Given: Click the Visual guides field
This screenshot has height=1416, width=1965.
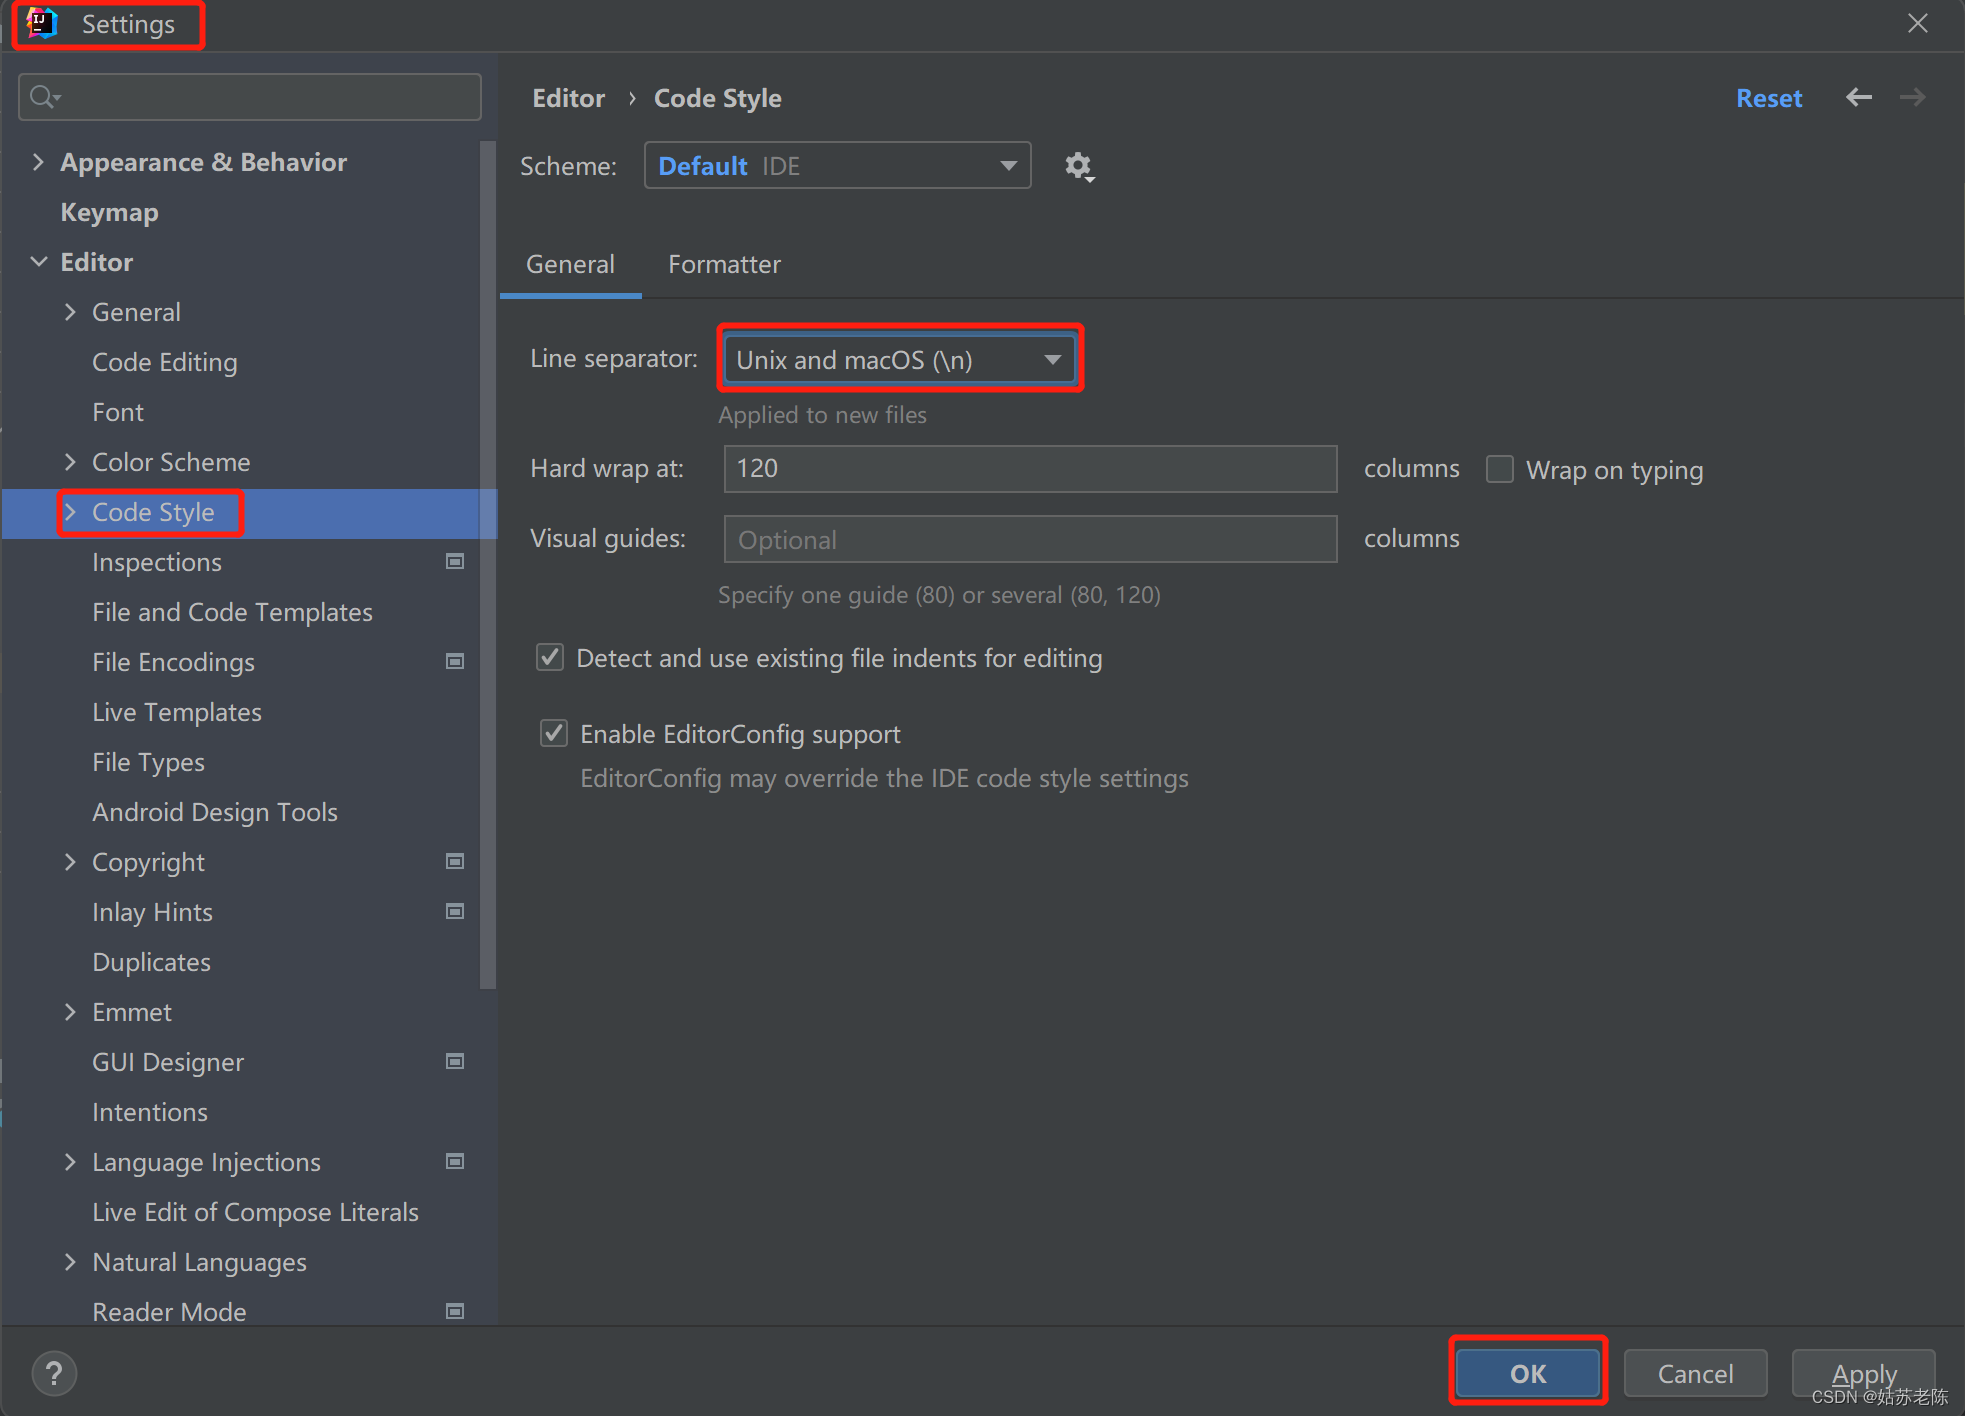Looking at the screenshot, I should [x=1030, y=539].
